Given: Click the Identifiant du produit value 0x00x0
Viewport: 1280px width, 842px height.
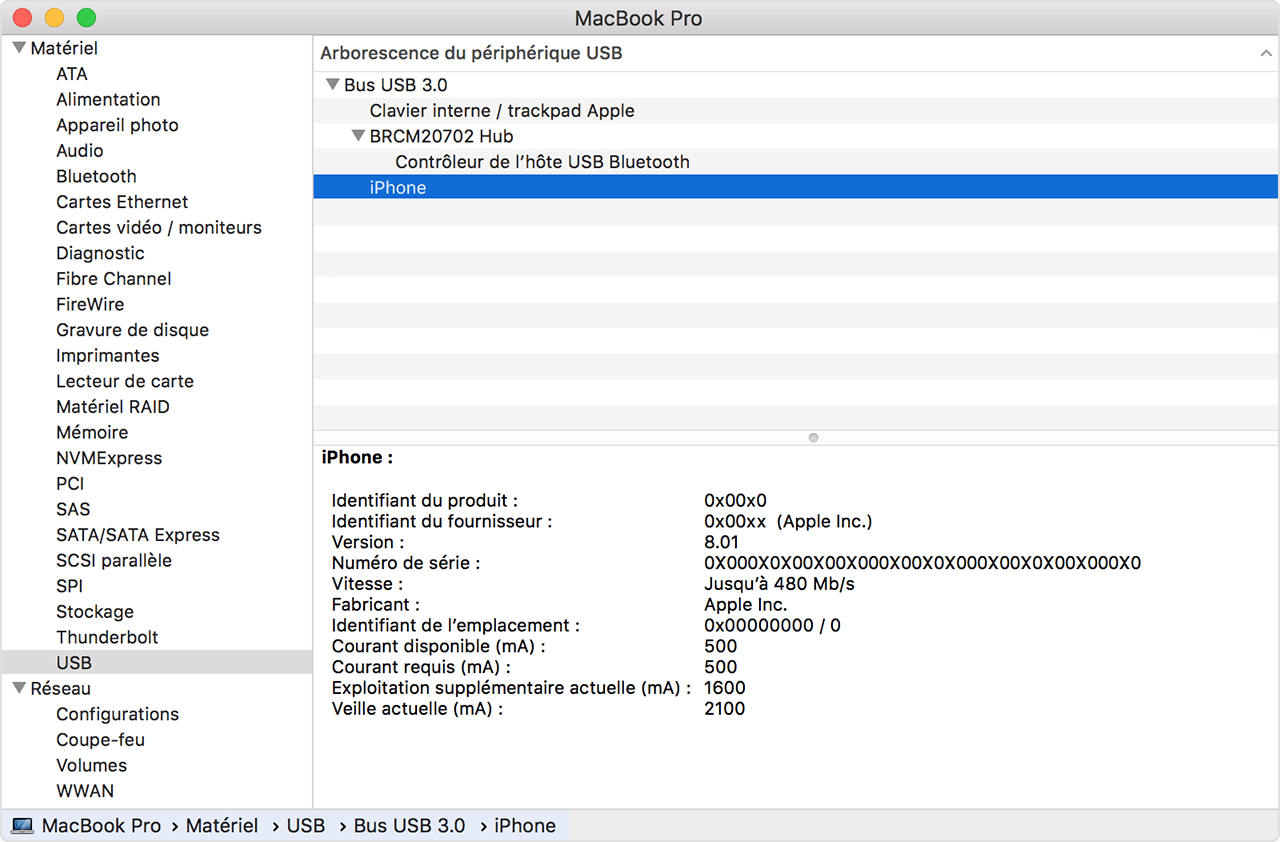Looking at the screenshot, I should click(735, 500).
